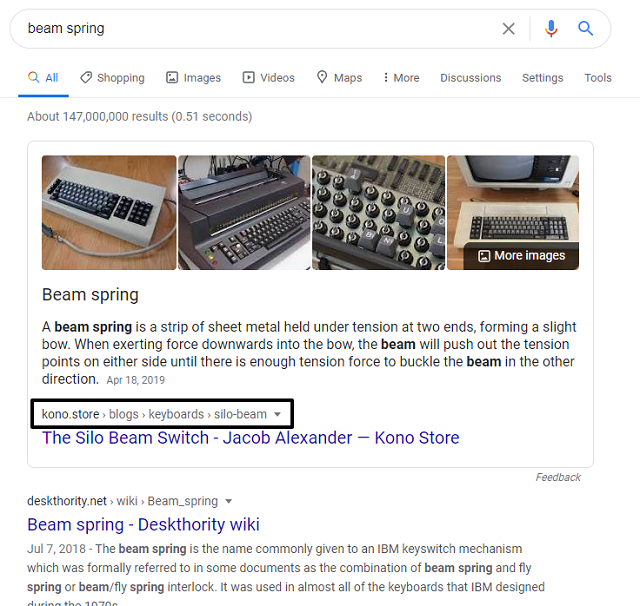The width and height of the screenshot is (640, 606).
Task: Expand deskthority.net result dropdown arrow
Action: (229, 502)
